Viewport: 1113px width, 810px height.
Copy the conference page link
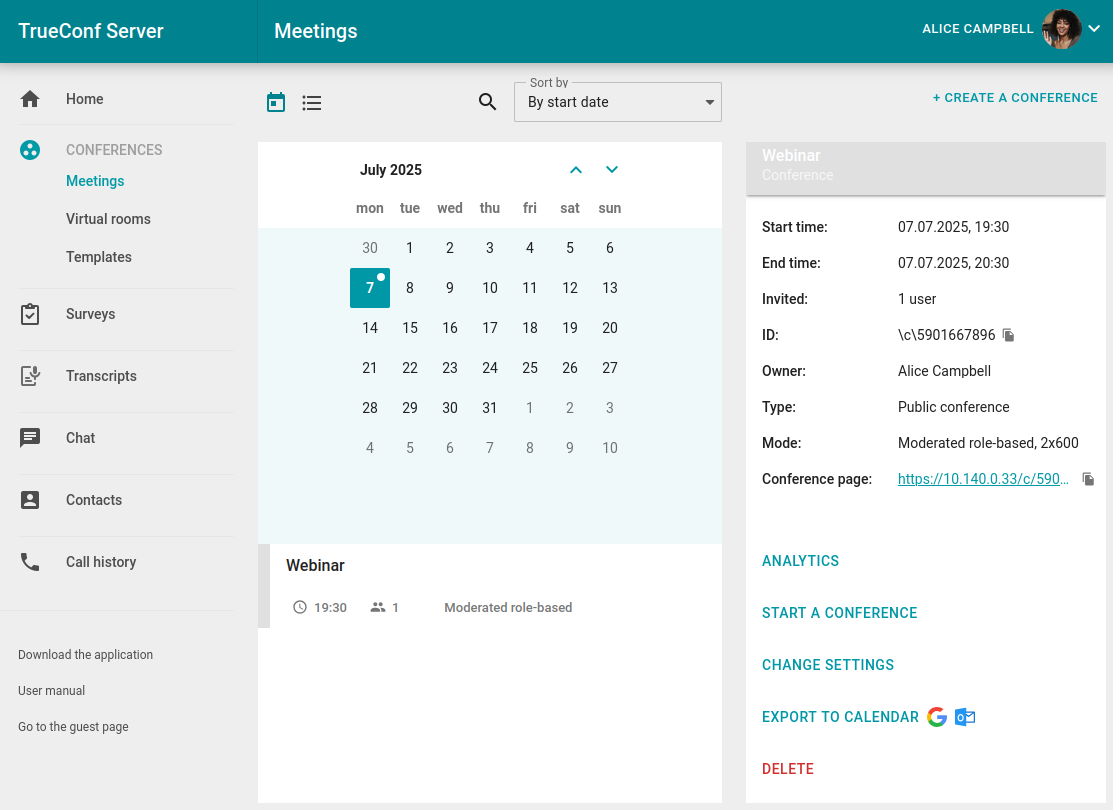(x=1089, y=479)
